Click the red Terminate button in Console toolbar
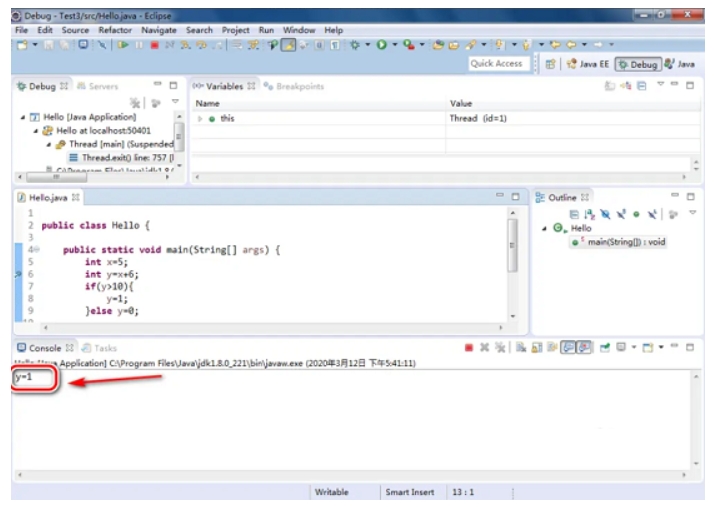Image resolution: width=714 pixels, height=507 pixels. (x=470, y=348)
